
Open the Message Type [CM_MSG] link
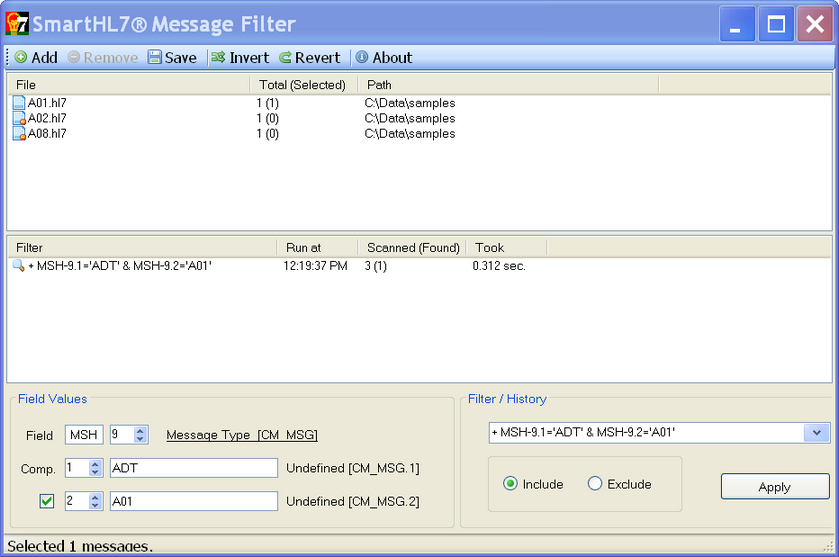[242, 435]
